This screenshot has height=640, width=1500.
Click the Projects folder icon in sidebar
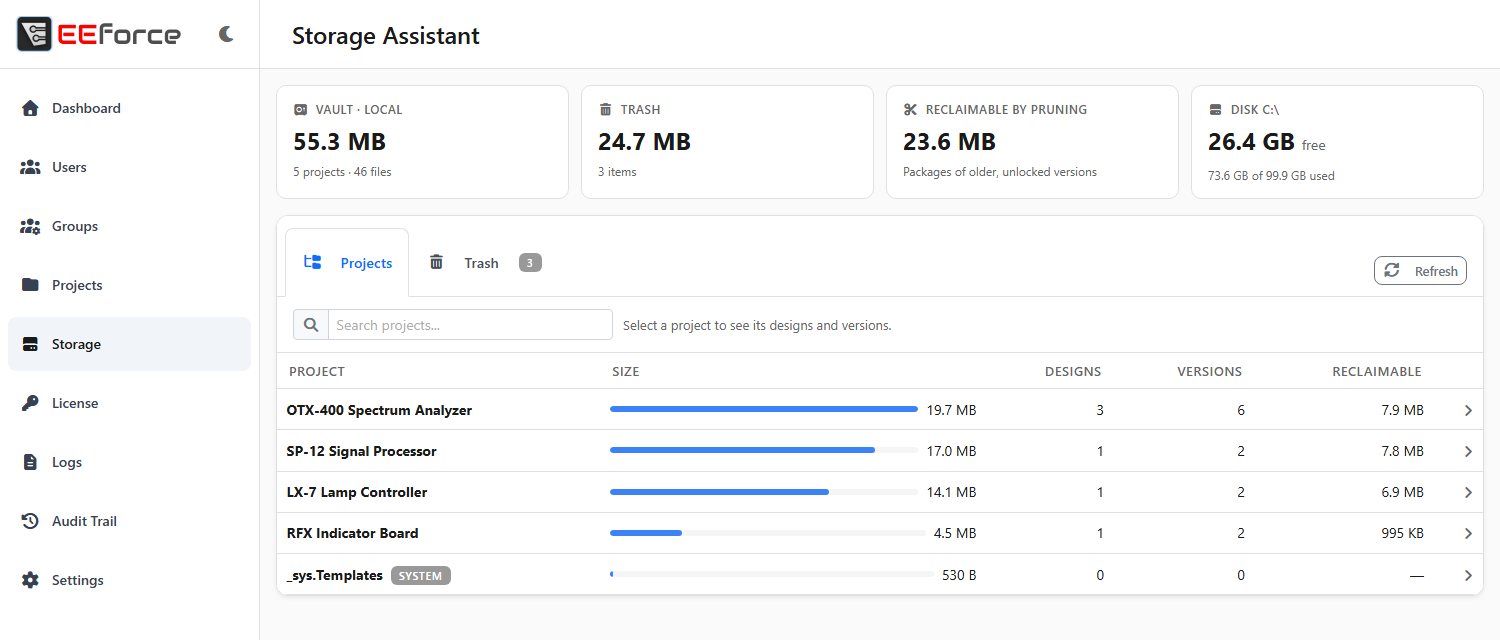30,285
